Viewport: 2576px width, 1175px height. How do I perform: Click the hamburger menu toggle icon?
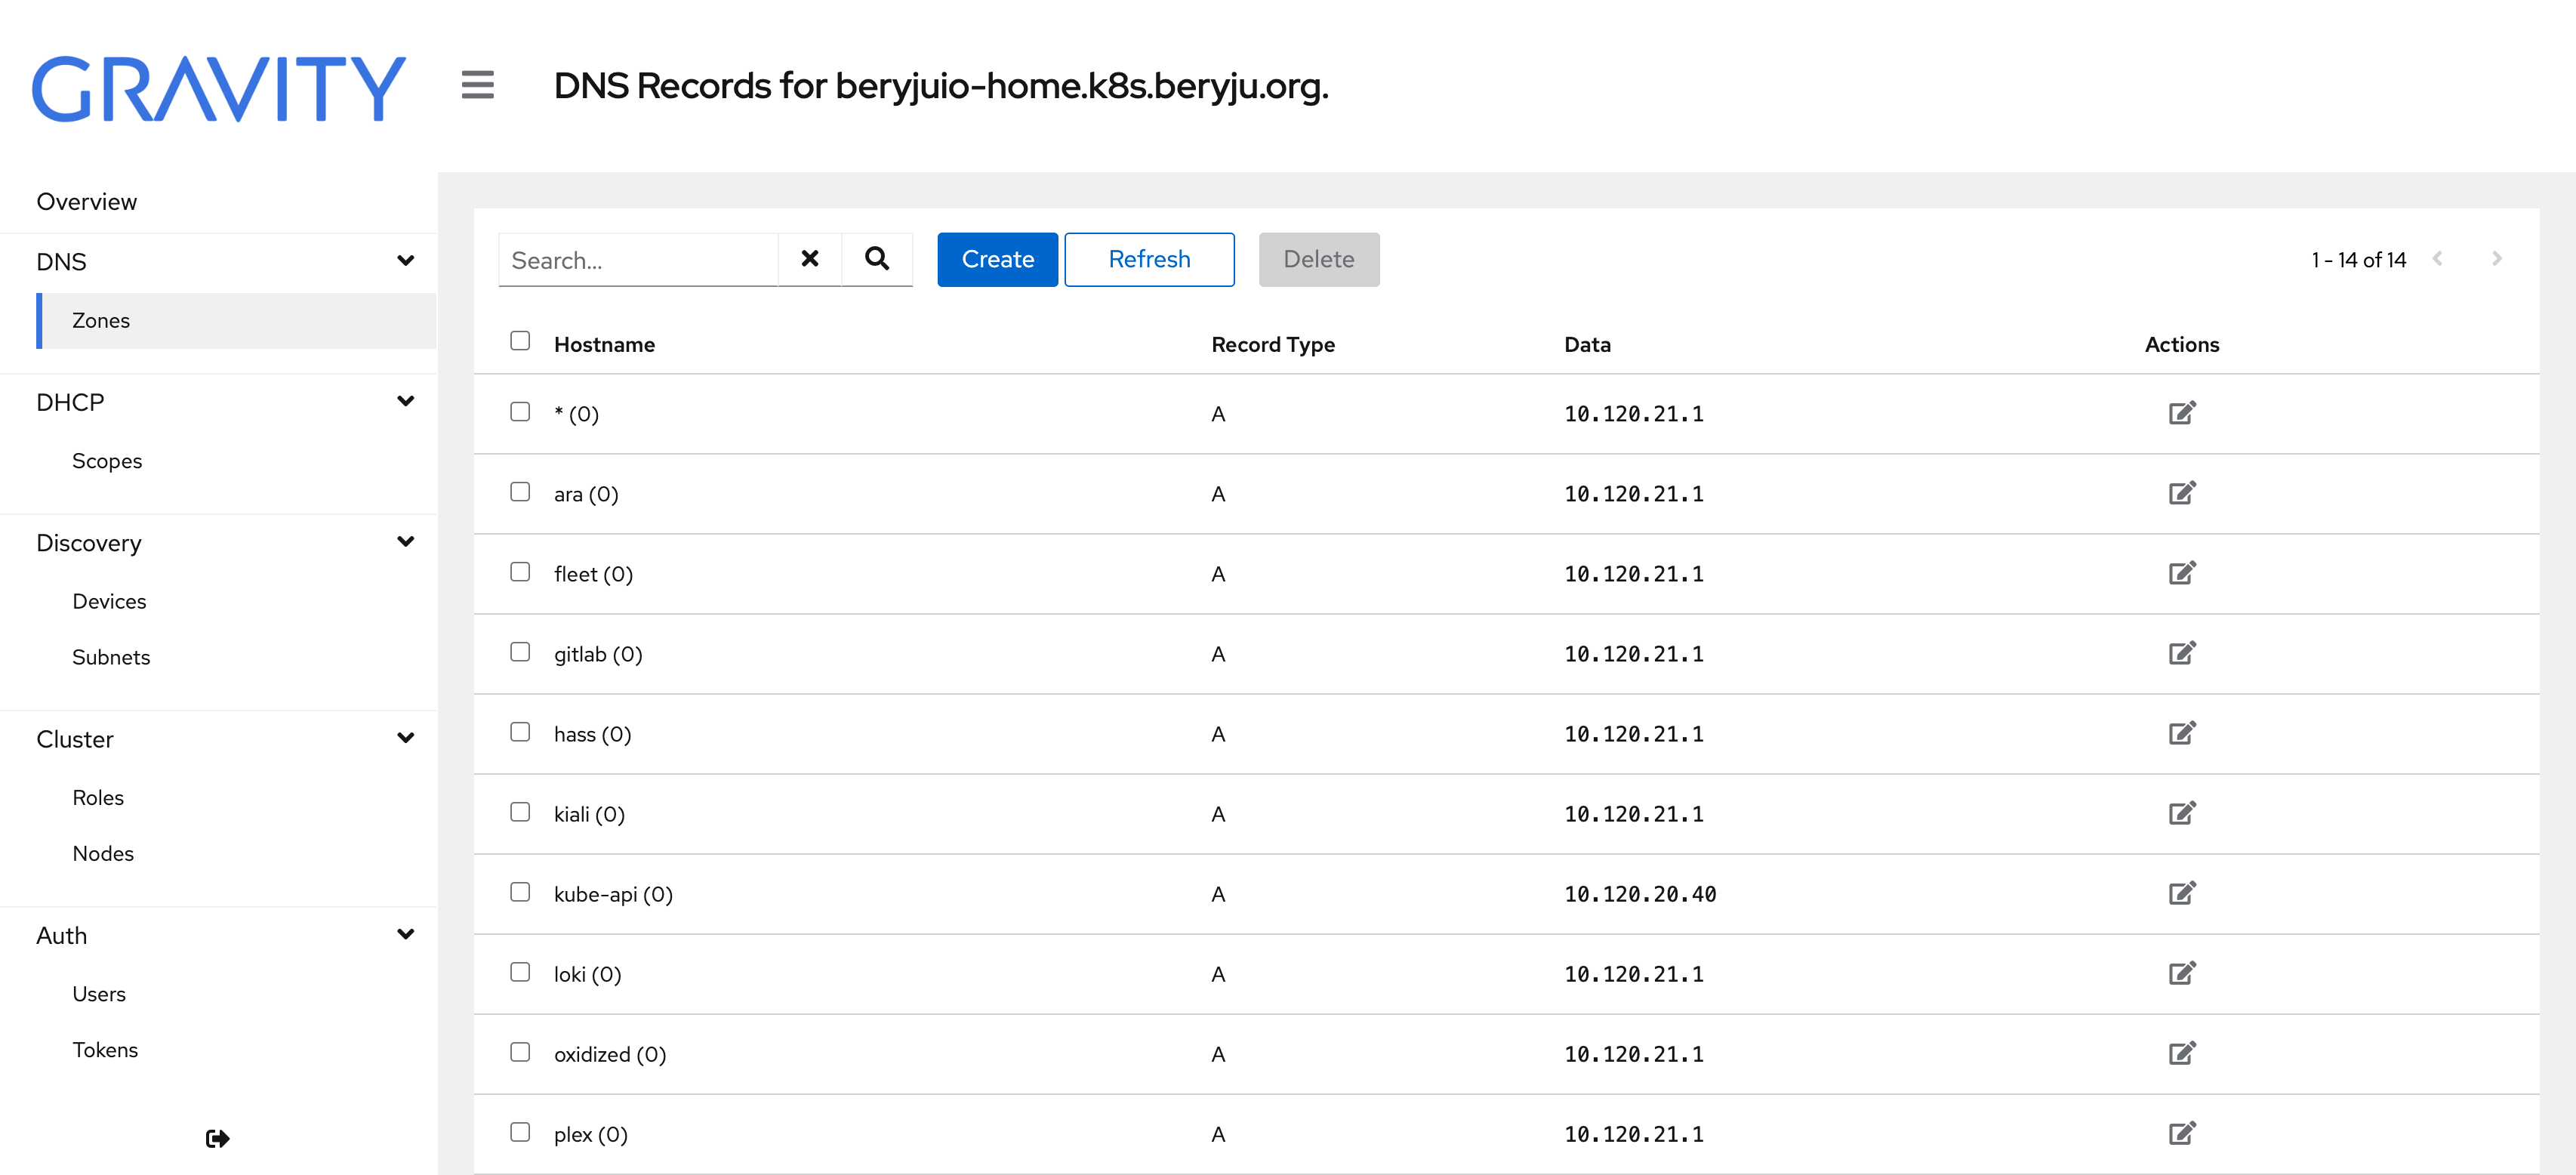click(477, 85)
